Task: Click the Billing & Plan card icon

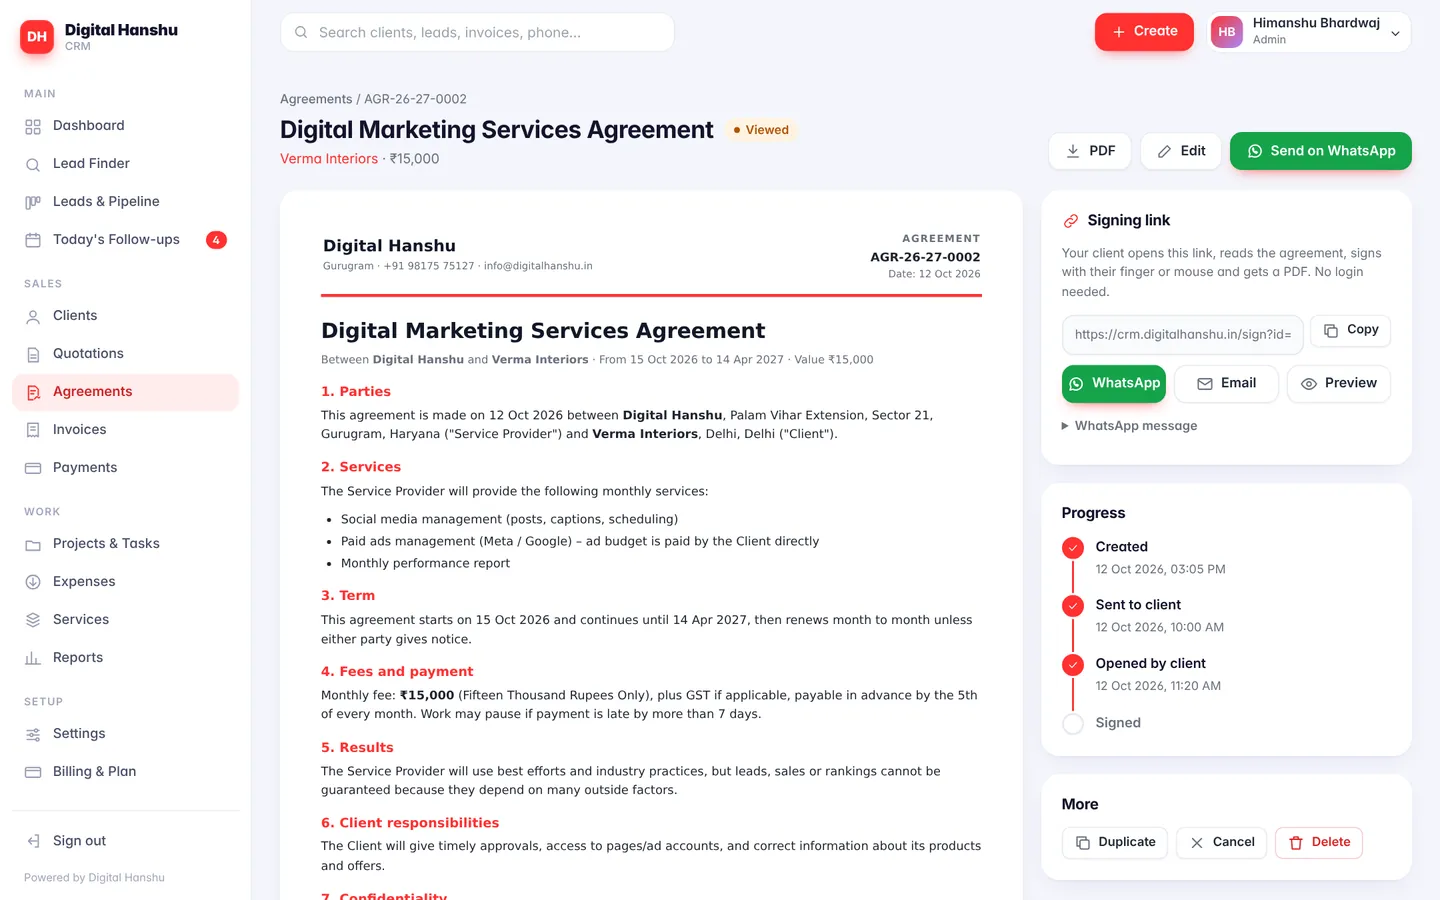Action: 33,773
